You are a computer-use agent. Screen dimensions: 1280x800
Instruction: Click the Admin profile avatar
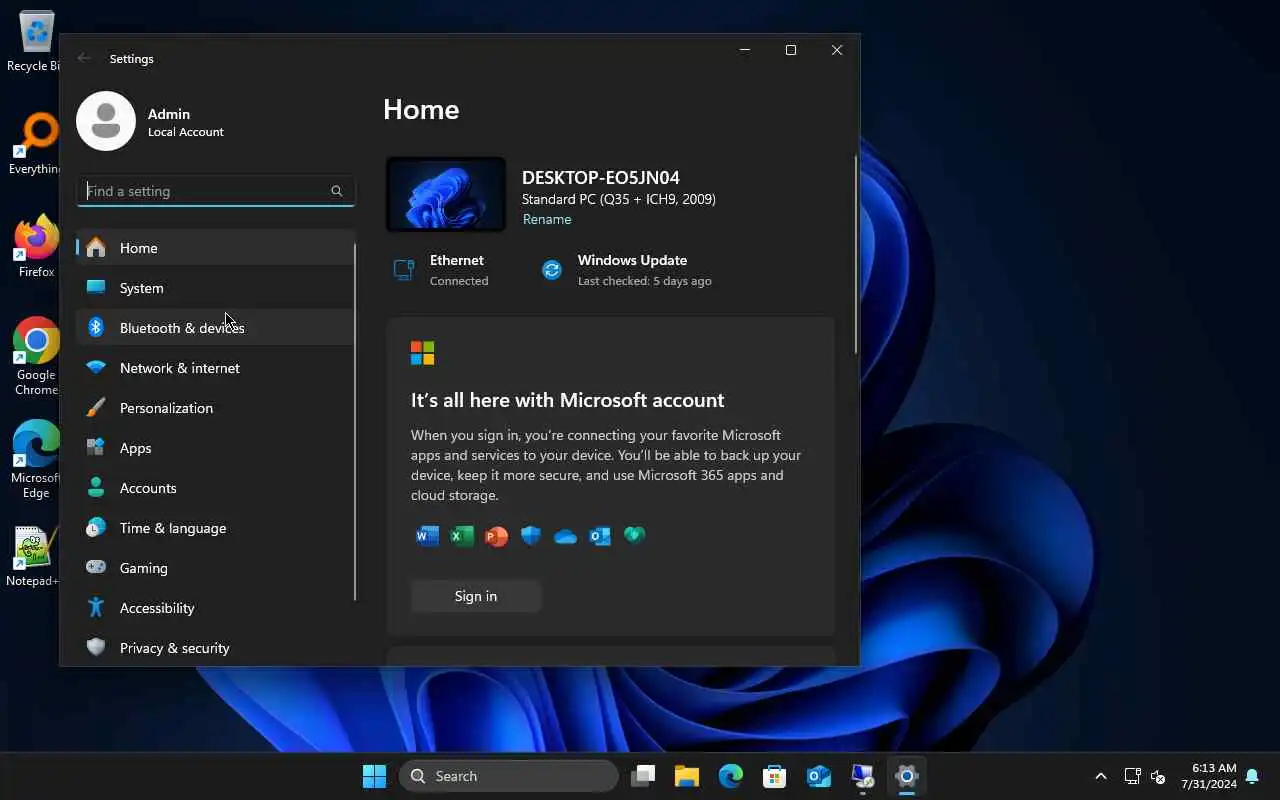pos(106,121)
